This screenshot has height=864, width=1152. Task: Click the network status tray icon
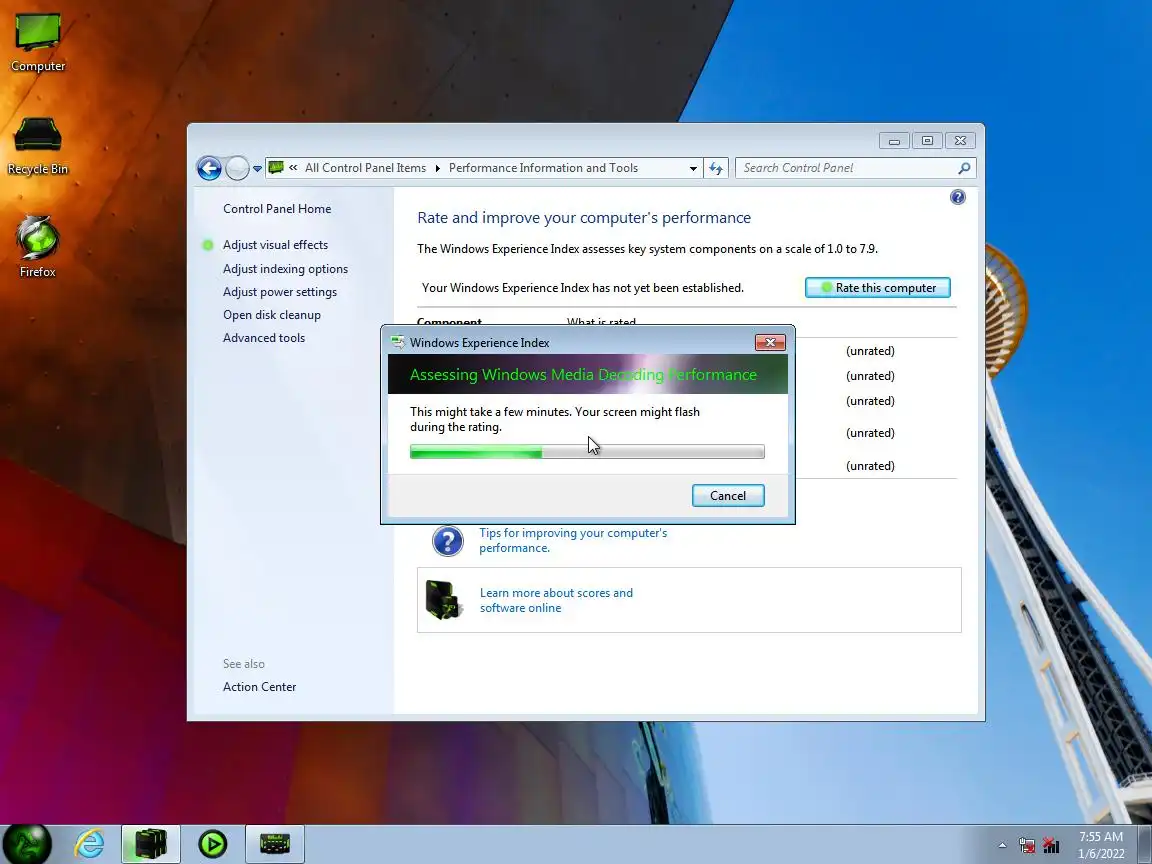(1051, 845)
